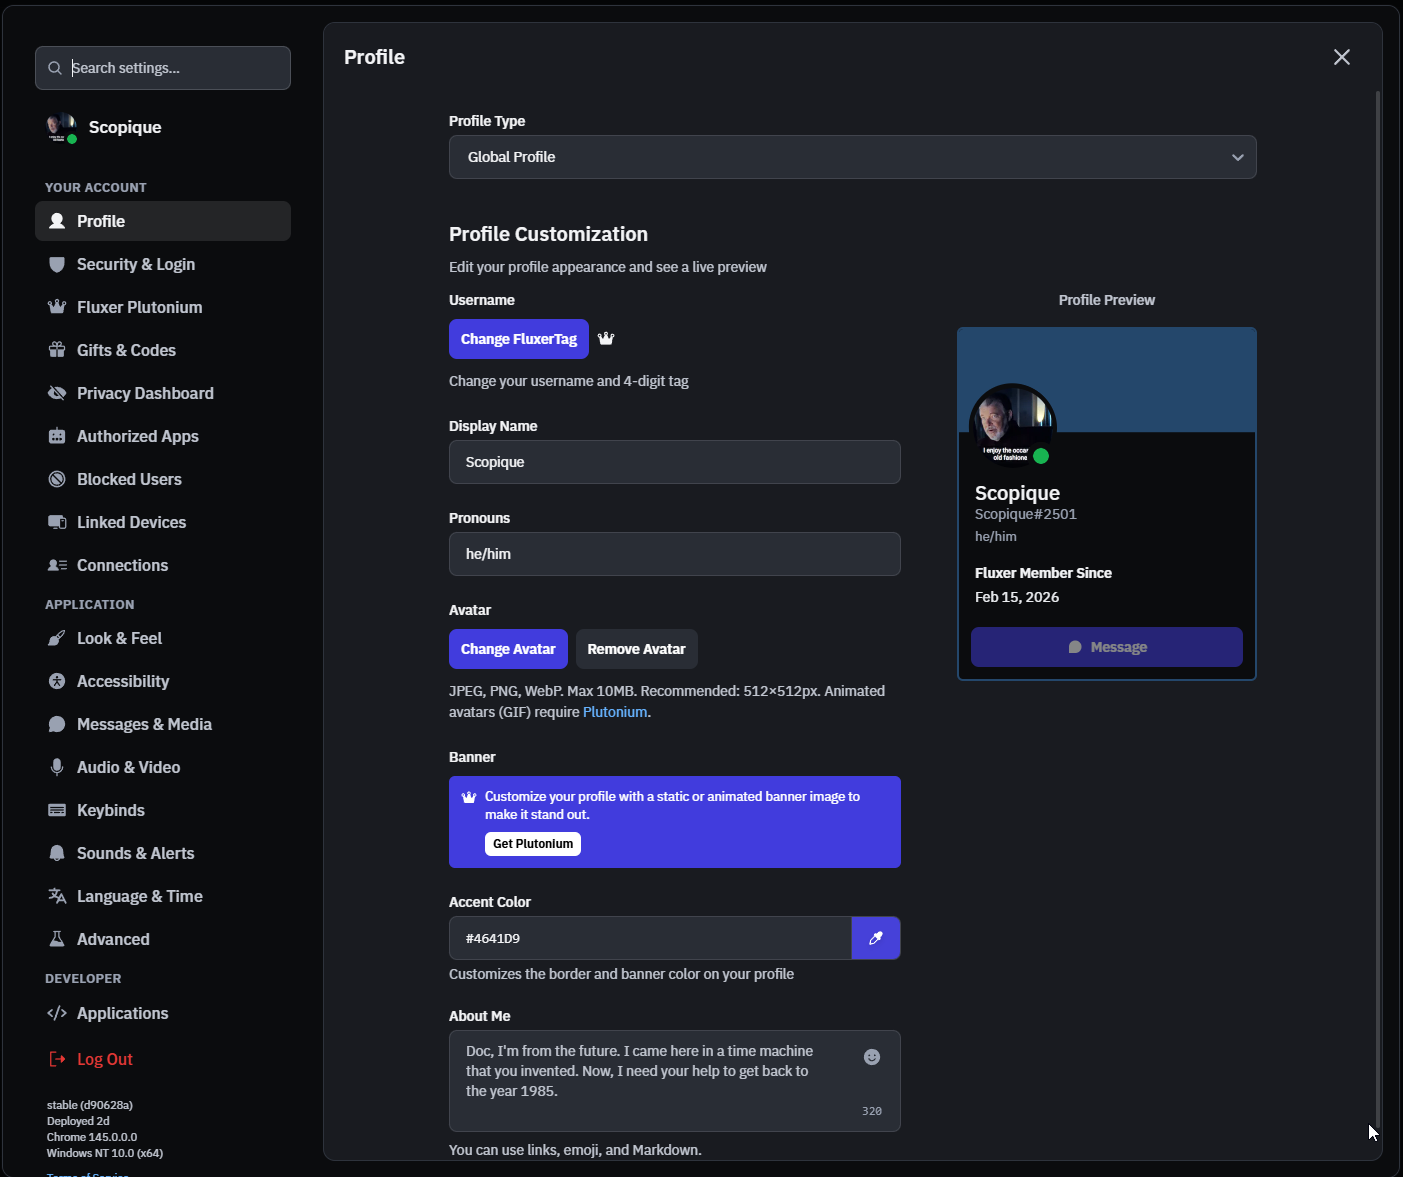The height and width of the screenshot is (1177, 1403).
Task: Expand the Profile Type dropdown
Action: pyautogui.click(x=852, y=157)
